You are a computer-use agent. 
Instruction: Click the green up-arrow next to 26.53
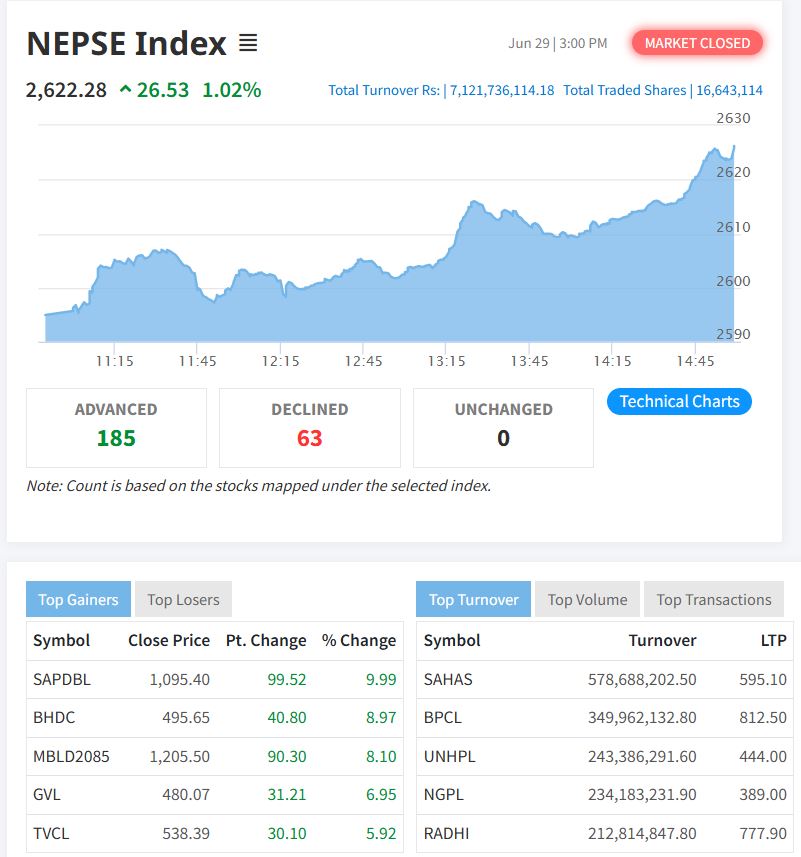click(x=125, y=90)
